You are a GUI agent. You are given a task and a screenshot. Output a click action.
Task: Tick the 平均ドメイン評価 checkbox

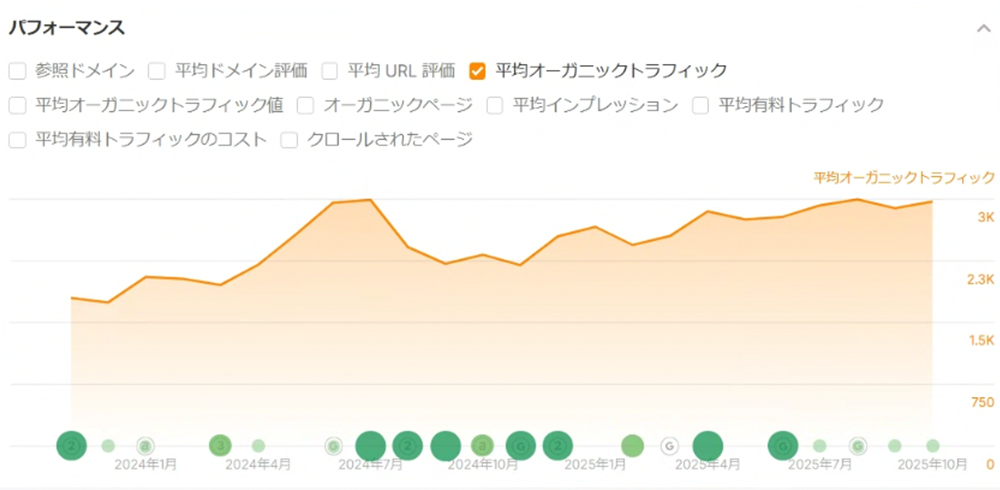156,71
